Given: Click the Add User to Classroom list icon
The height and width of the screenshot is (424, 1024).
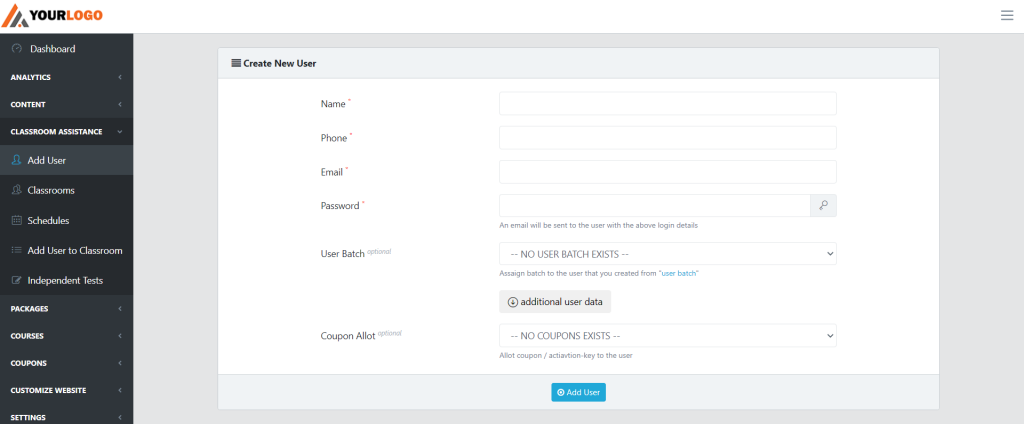Looking at the screenshot, I should [x=17, y=250].
